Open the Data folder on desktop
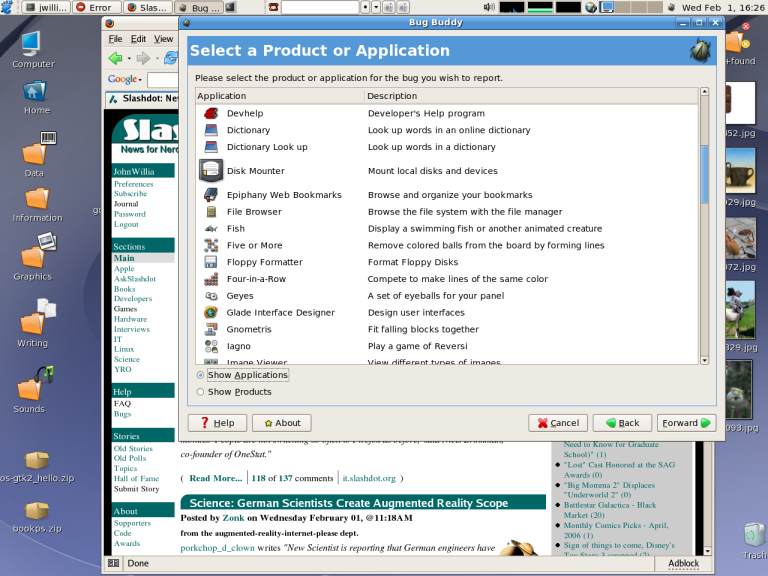768x576 pixels. pyautogui.click(x=36, y=154)
